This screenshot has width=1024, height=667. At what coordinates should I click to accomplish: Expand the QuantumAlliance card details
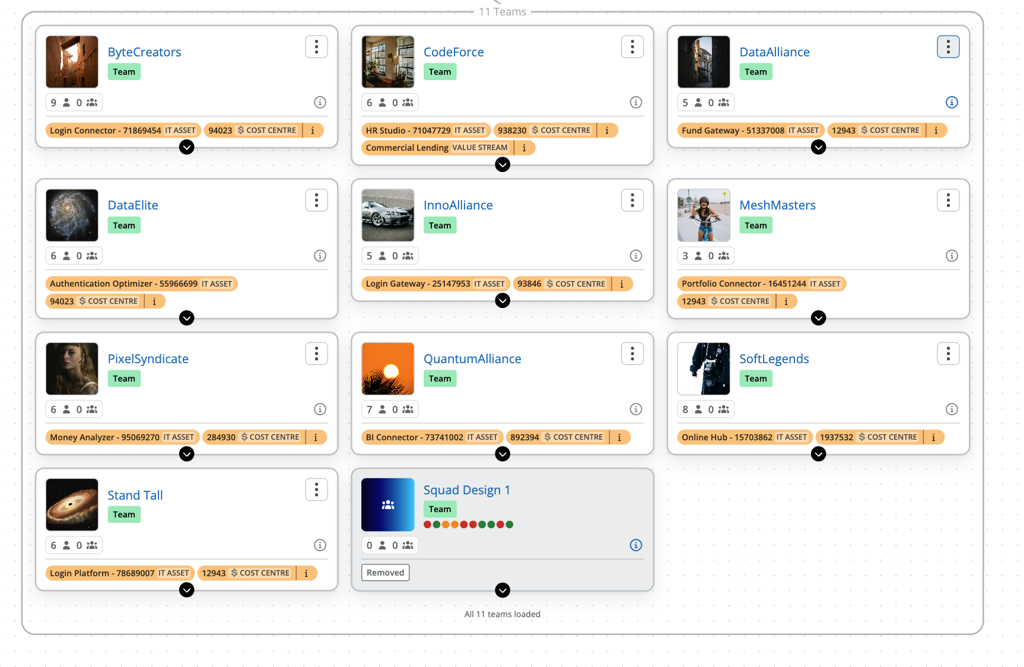502,454
